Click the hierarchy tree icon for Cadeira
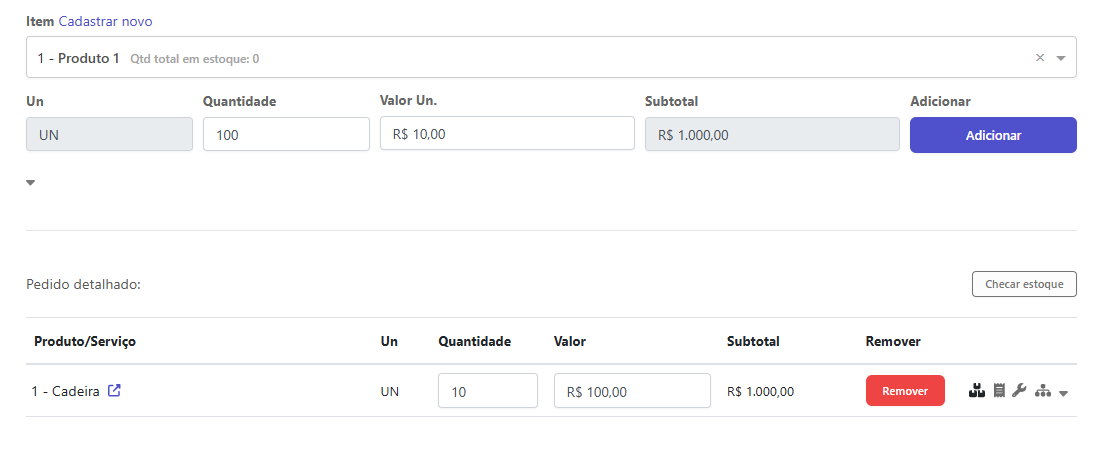1097x455 pixels. (x=1043, y=391)
